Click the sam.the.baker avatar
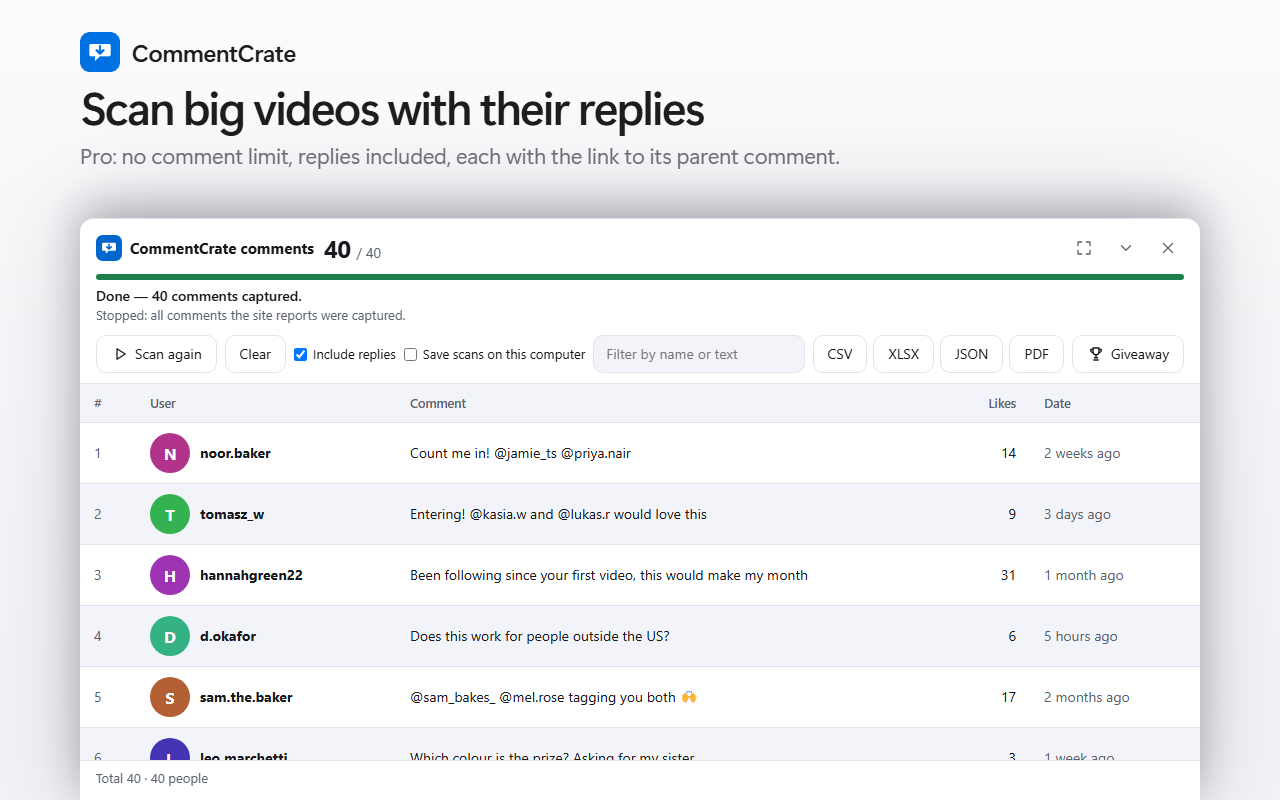The height and width of the screenshot is (800, 1280). [x=170, y=697]
